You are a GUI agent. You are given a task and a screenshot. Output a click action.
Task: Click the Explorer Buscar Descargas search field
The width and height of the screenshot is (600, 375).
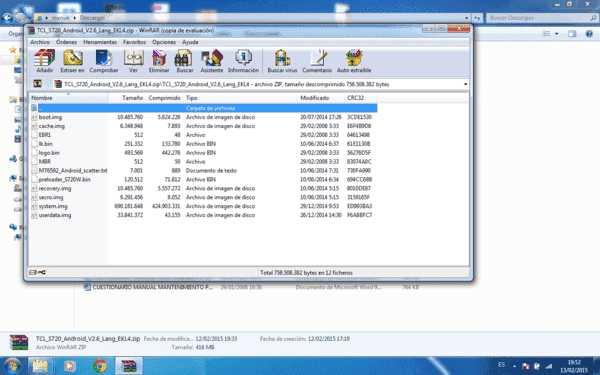coord(542,18)
